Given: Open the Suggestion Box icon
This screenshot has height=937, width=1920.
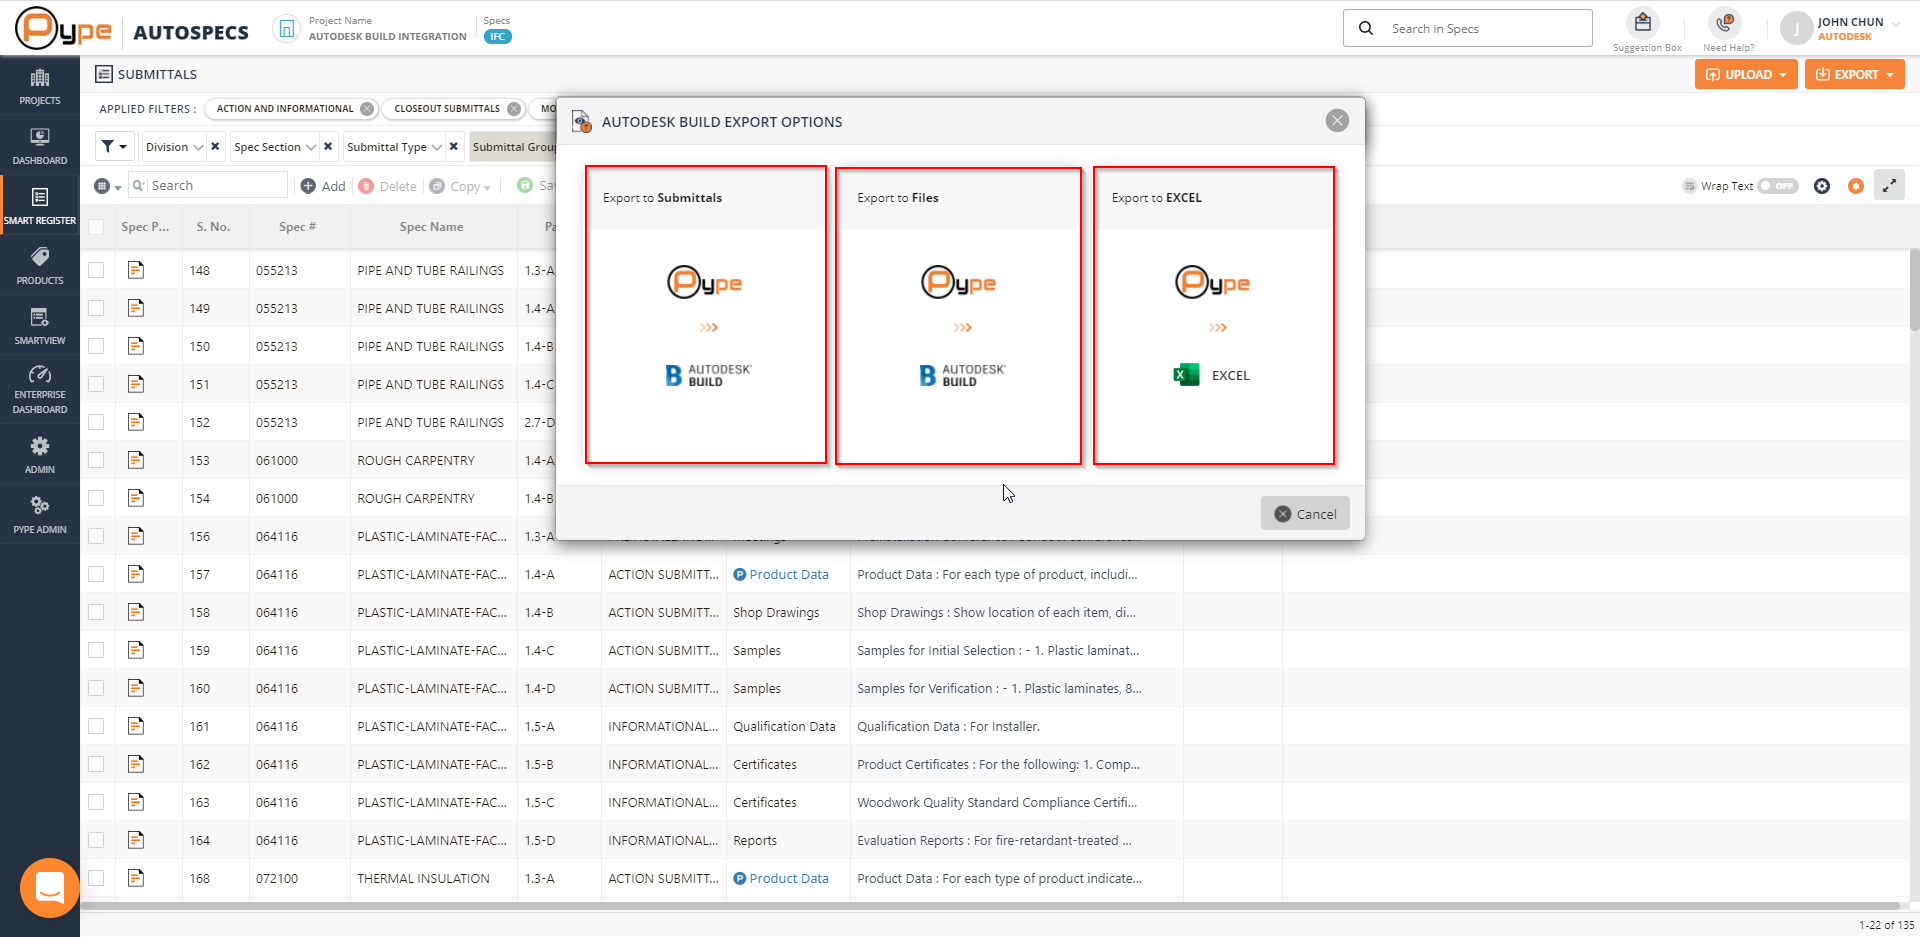Looking at the screenshot, I should 1642,23.
